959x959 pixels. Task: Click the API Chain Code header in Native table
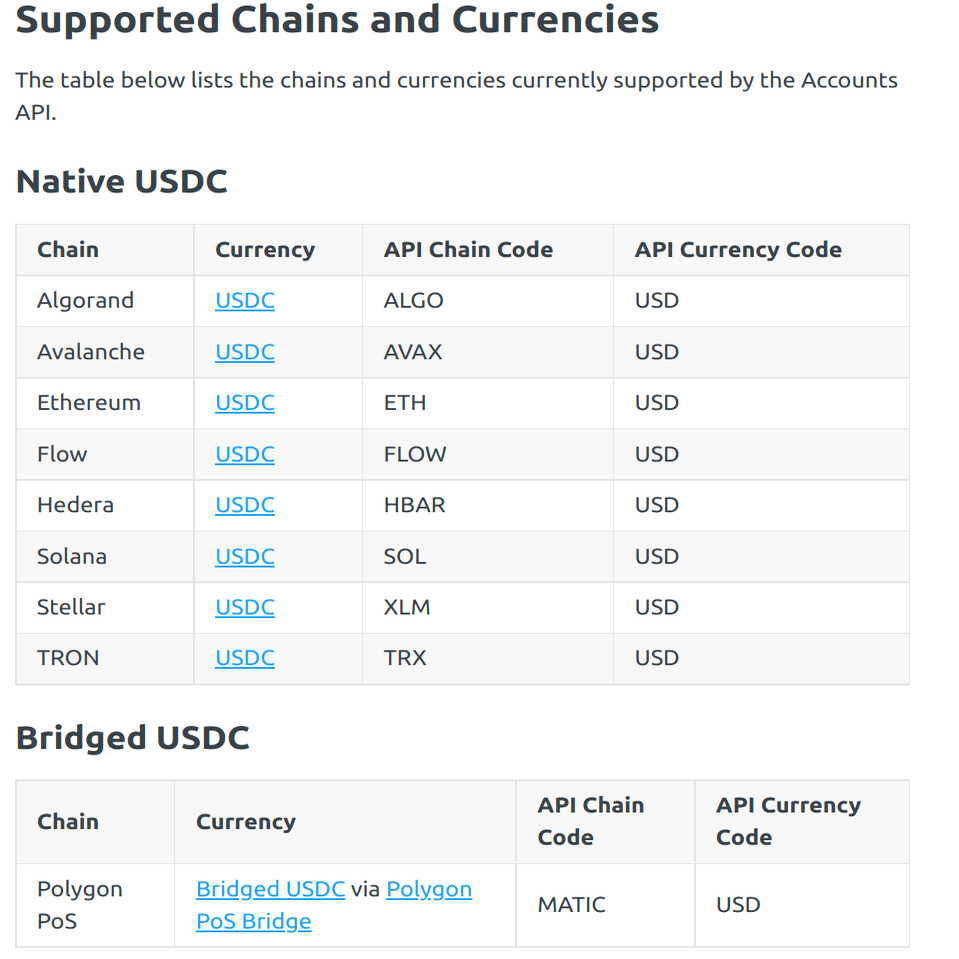tap(468, 250)
